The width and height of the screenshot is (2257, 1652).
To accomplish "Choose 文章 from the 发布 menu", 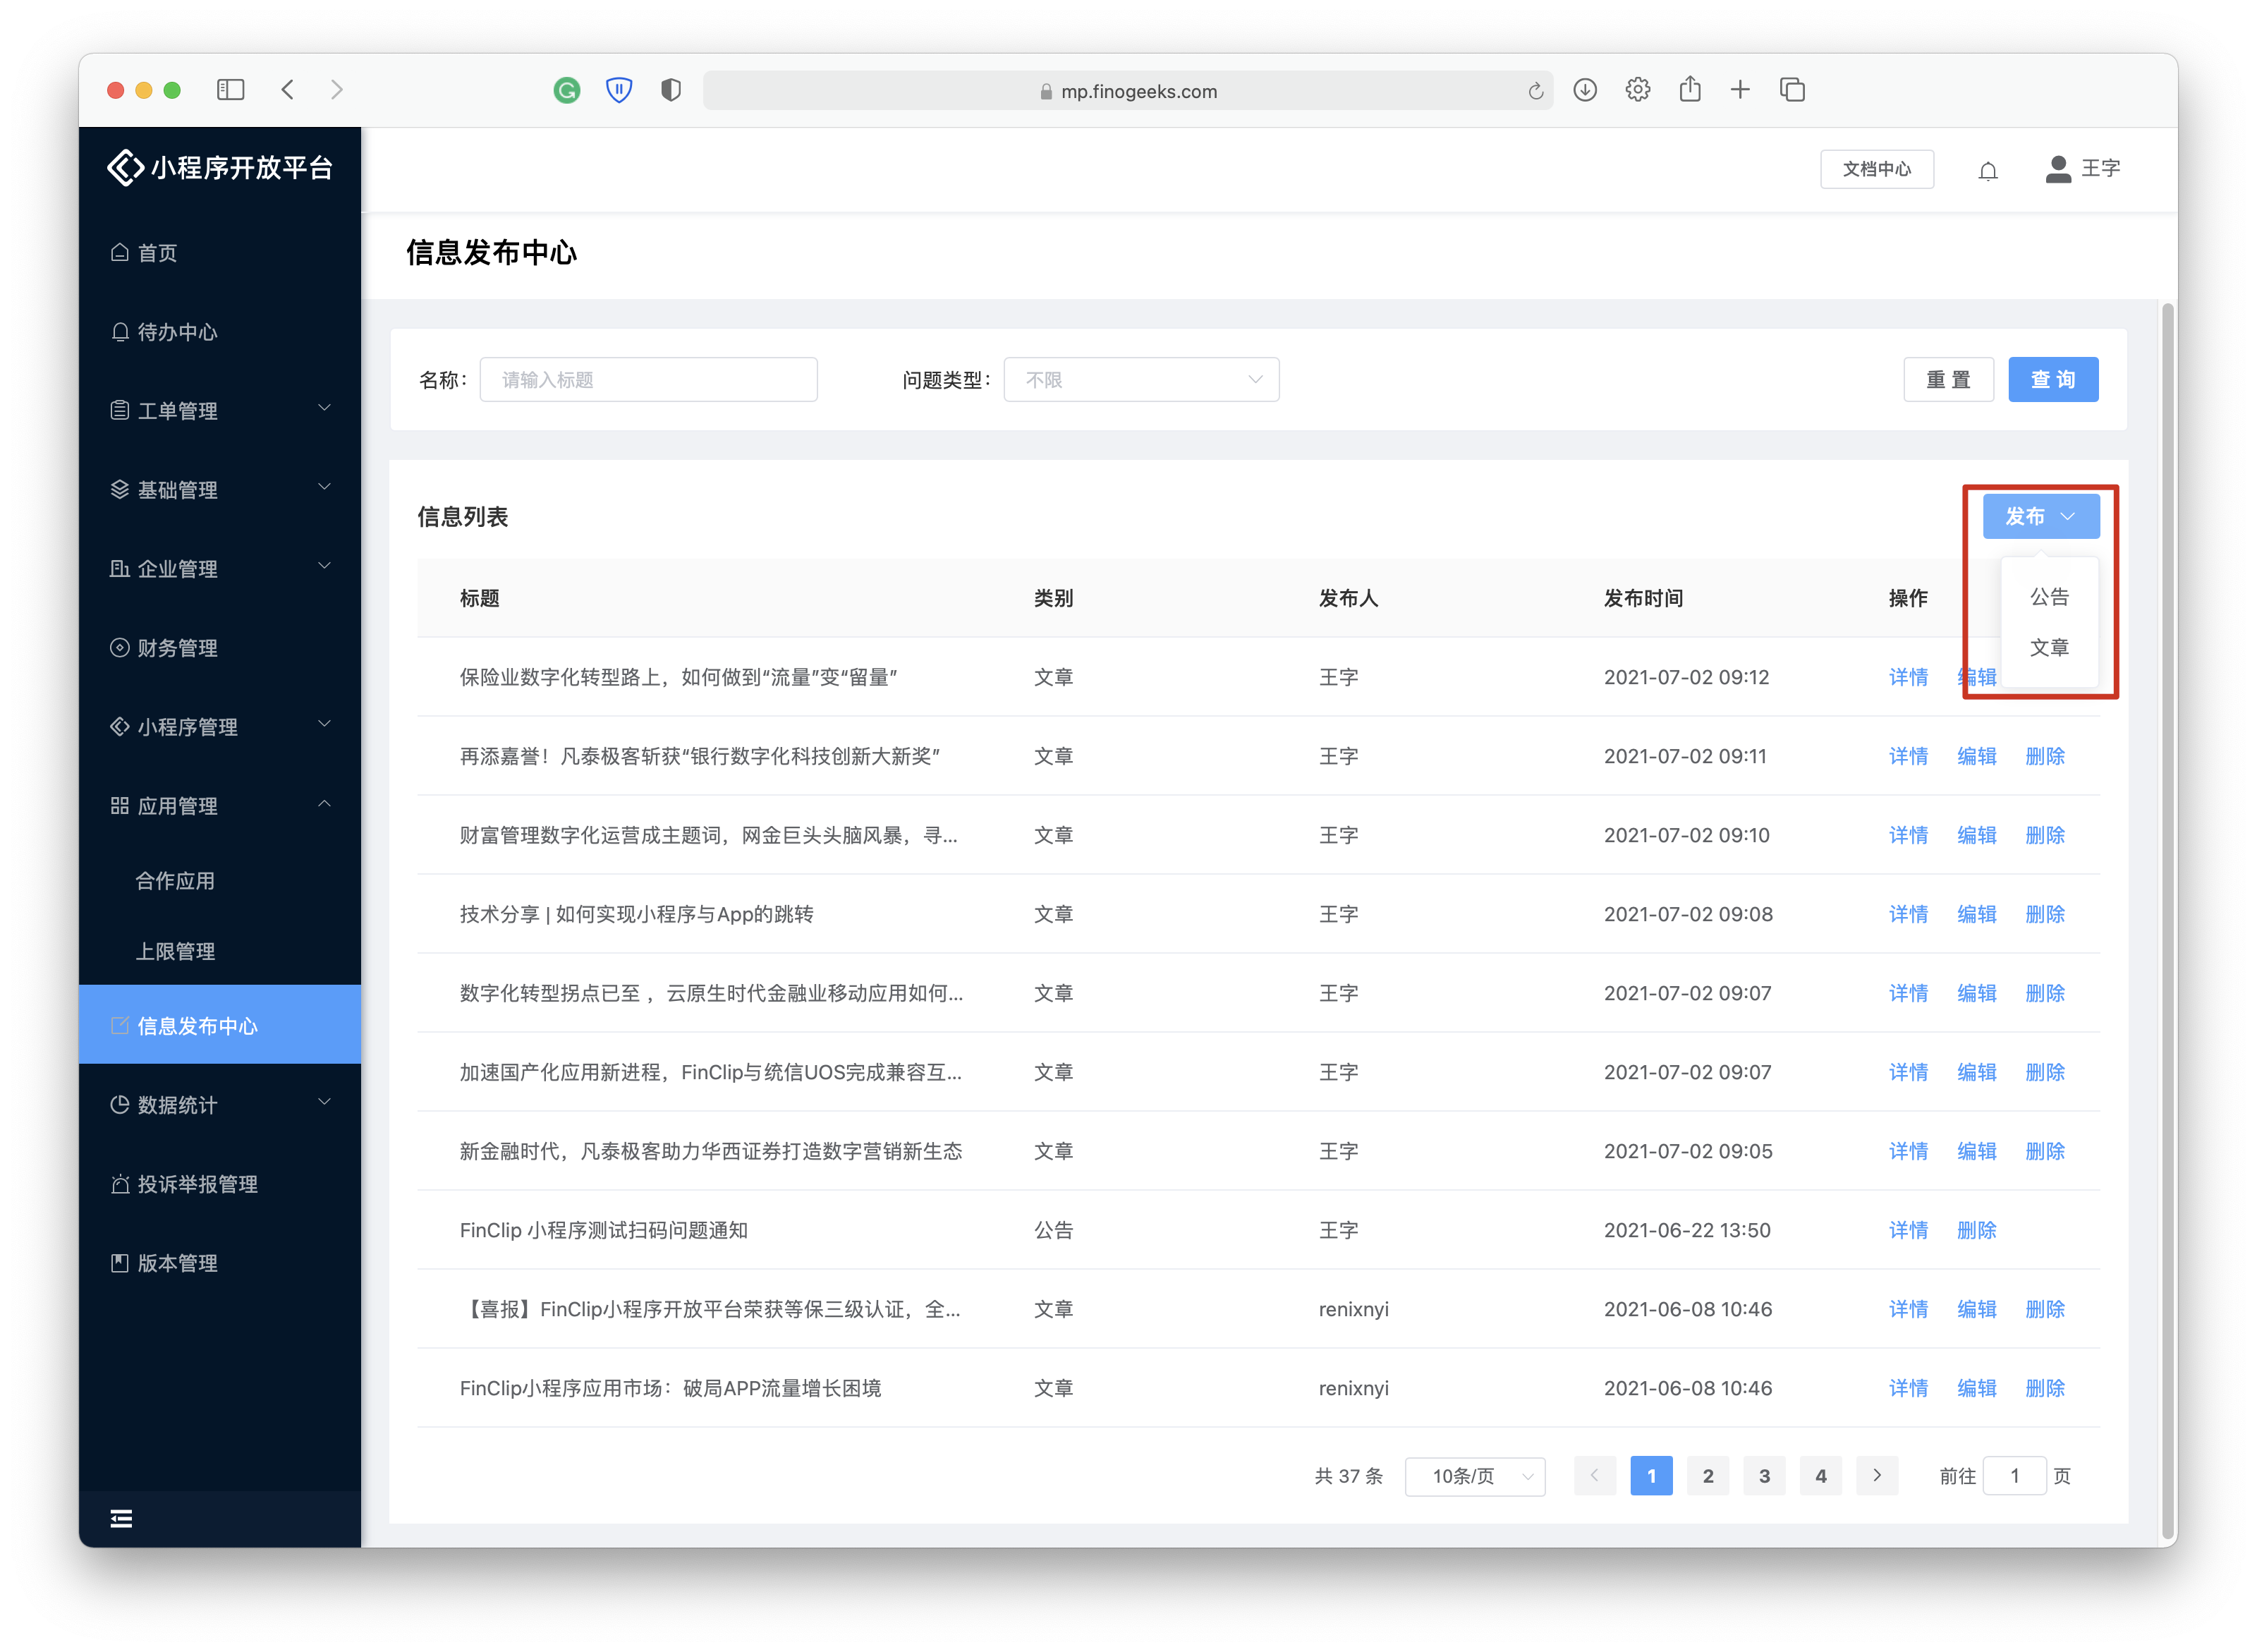I will (2049, 648).
